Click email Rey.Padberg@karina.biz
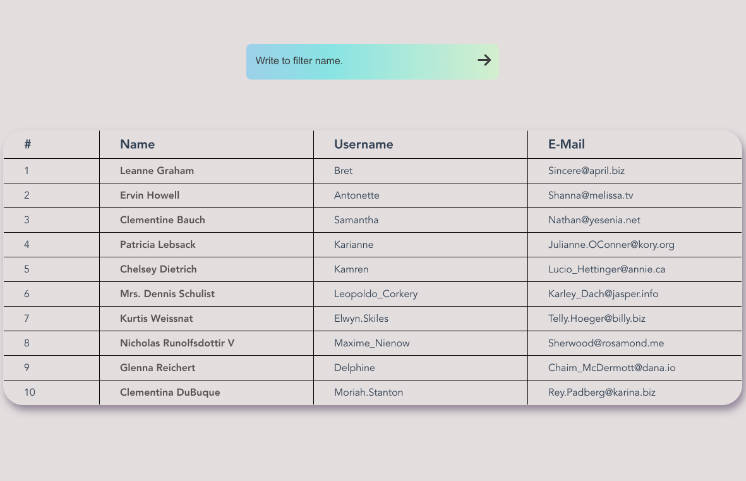746x481 pixels. coord(601,393)
